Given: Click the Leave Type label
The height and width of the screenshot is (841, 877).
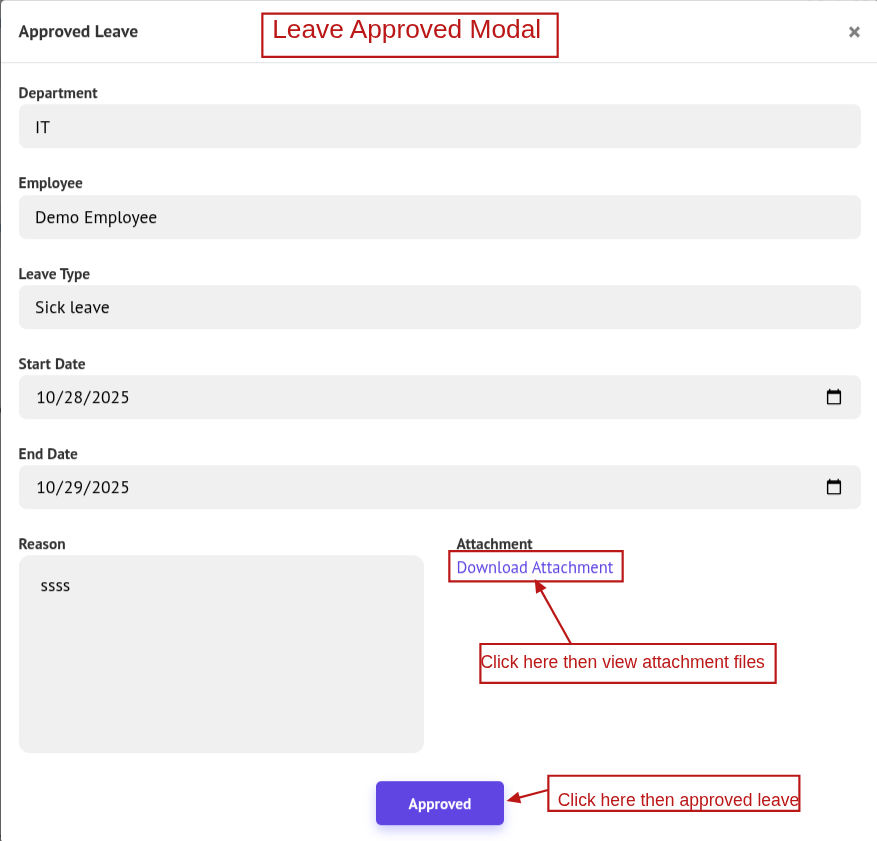Looking at the screenshot, I should point(54,273).
